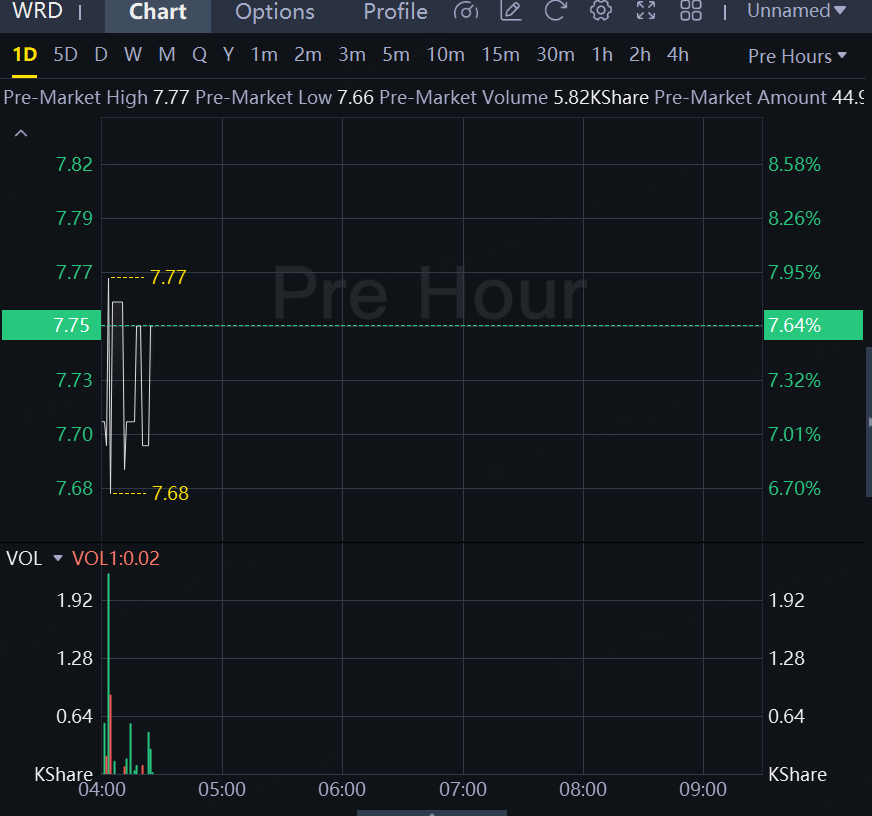Open the Options tab
This screenshot has width=872, height=816.
(275, 12)
